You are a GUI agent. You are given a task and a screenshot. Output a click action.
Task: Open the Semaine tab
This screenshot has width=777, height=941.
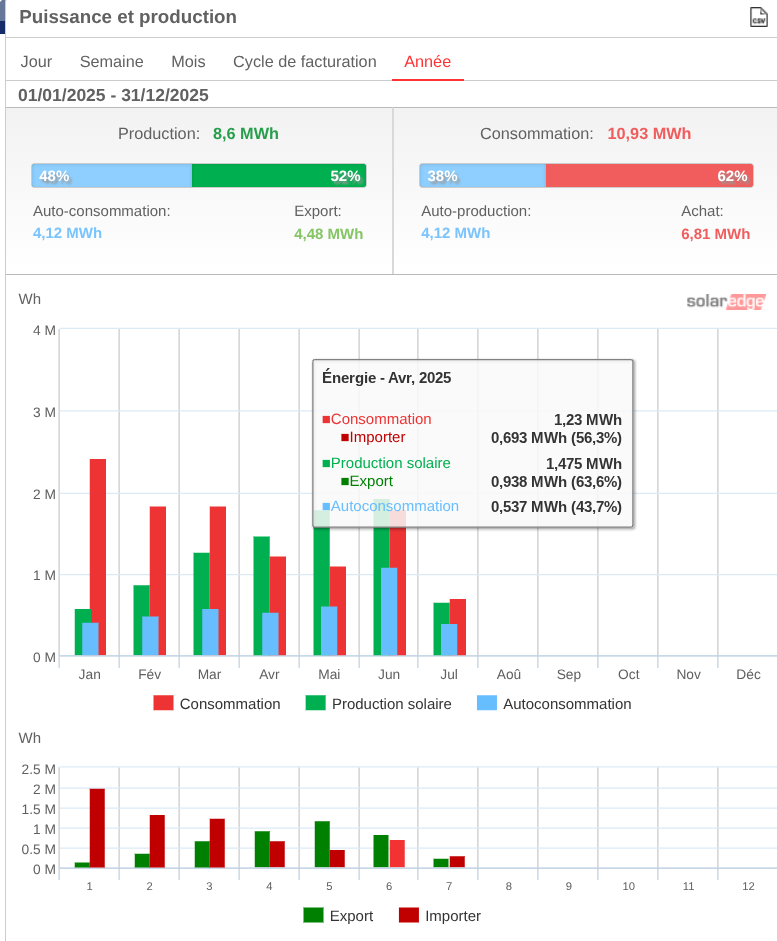[112, 62]
